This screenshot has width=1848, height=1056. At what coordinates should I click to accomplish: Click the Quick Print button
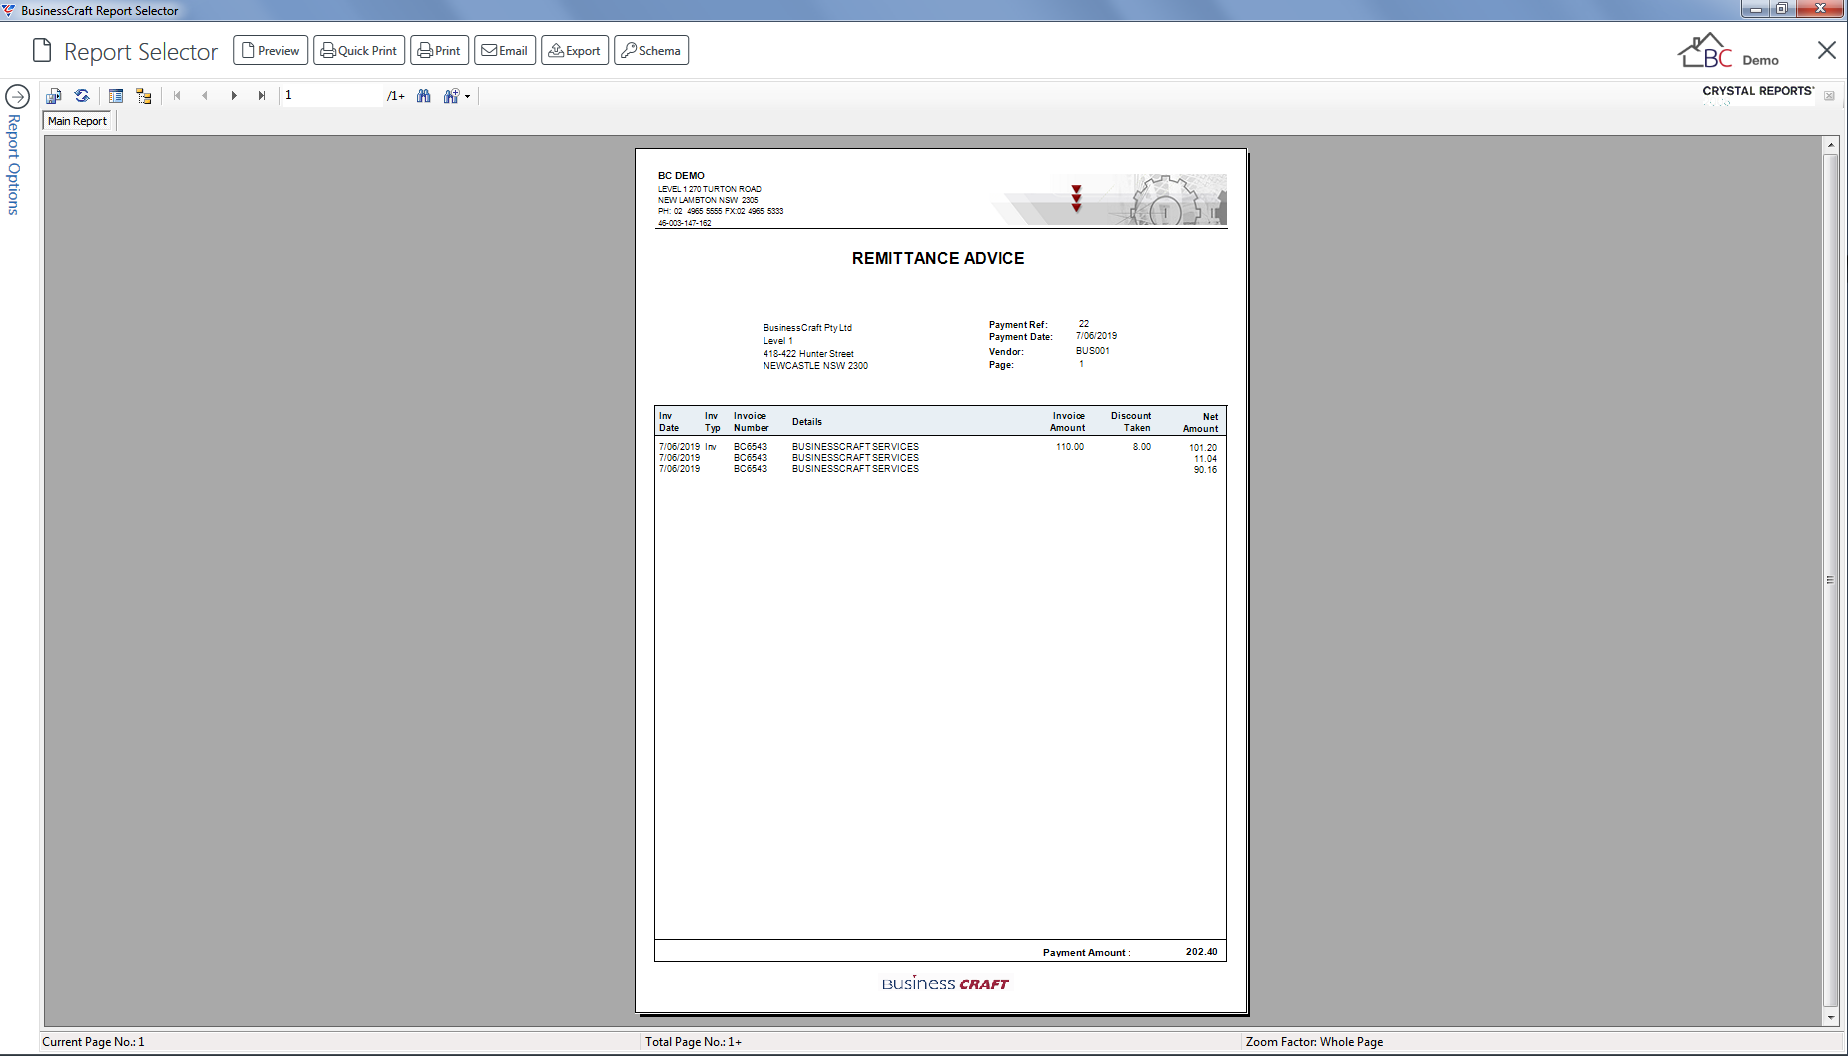pos(359,50)
